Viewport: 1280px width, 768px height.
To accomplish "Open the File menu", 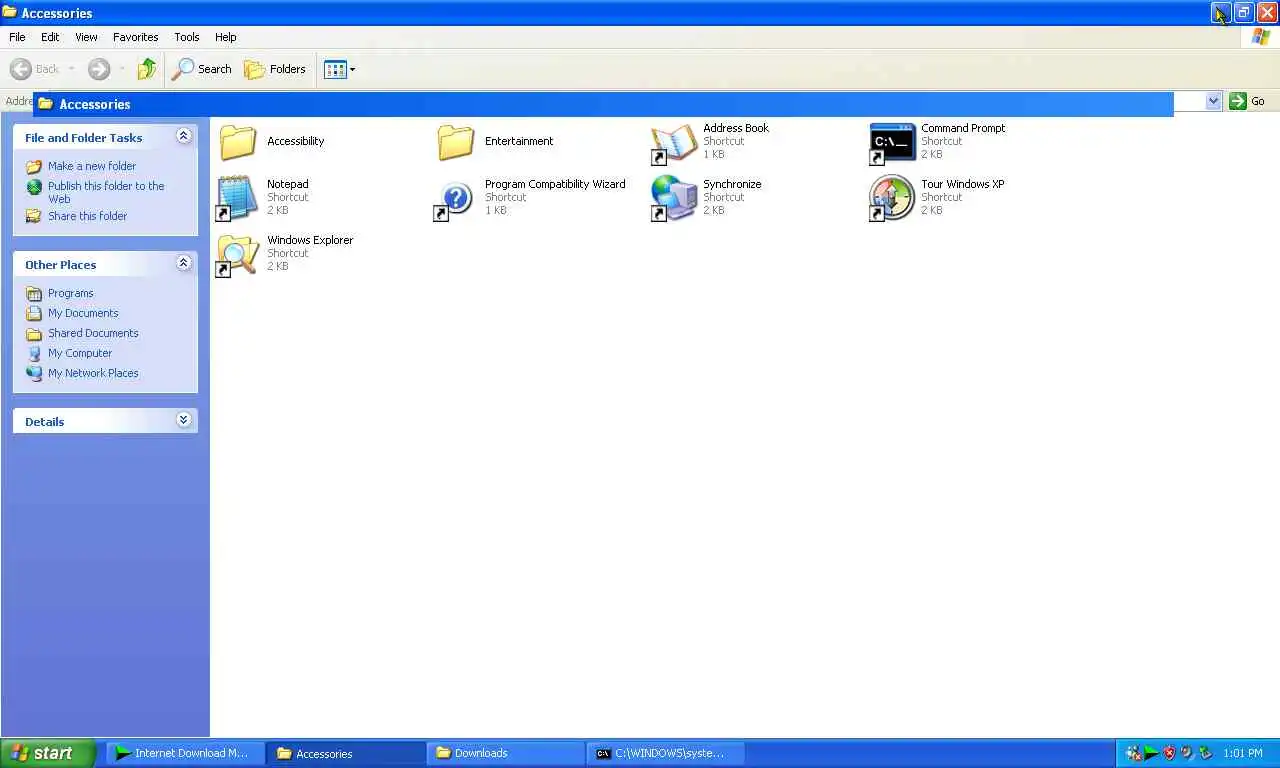I will [x=17, y=37].
